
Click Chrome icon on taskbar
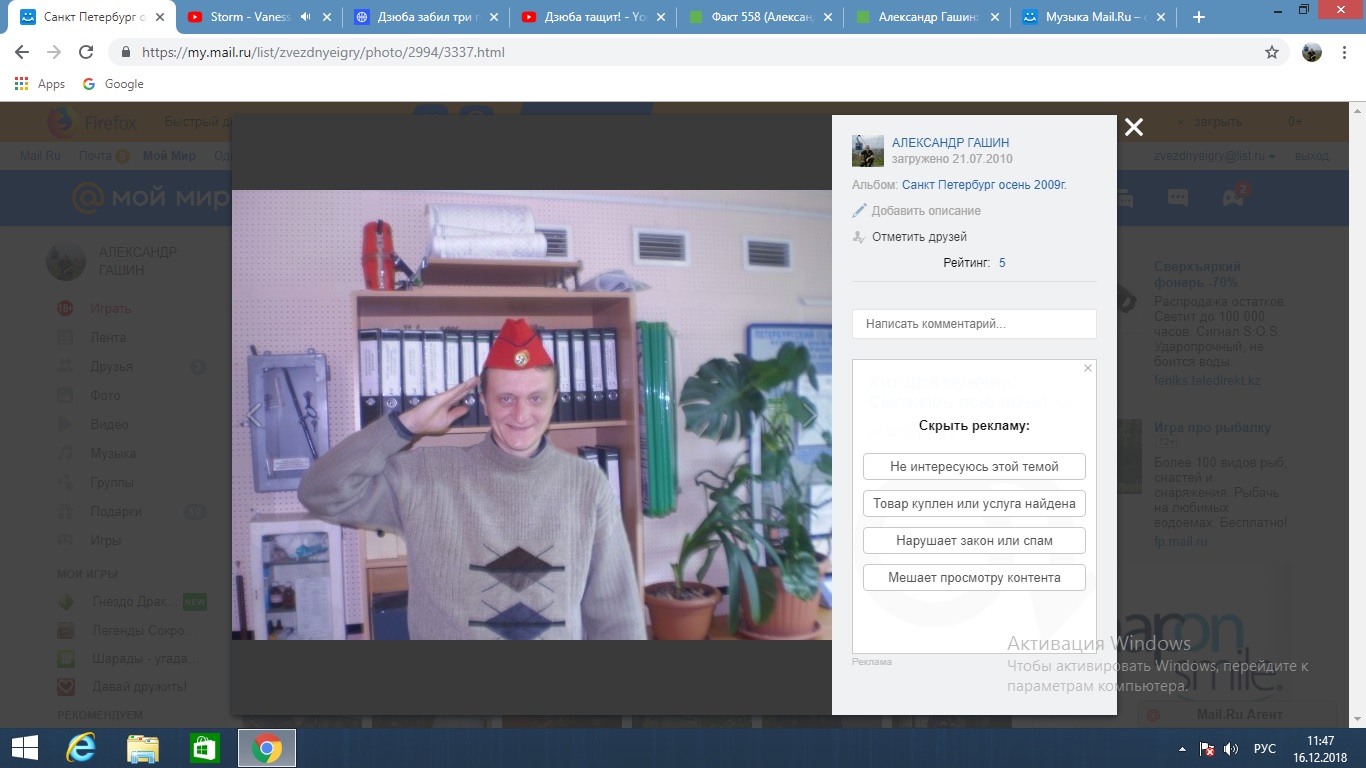pos(267,748)
